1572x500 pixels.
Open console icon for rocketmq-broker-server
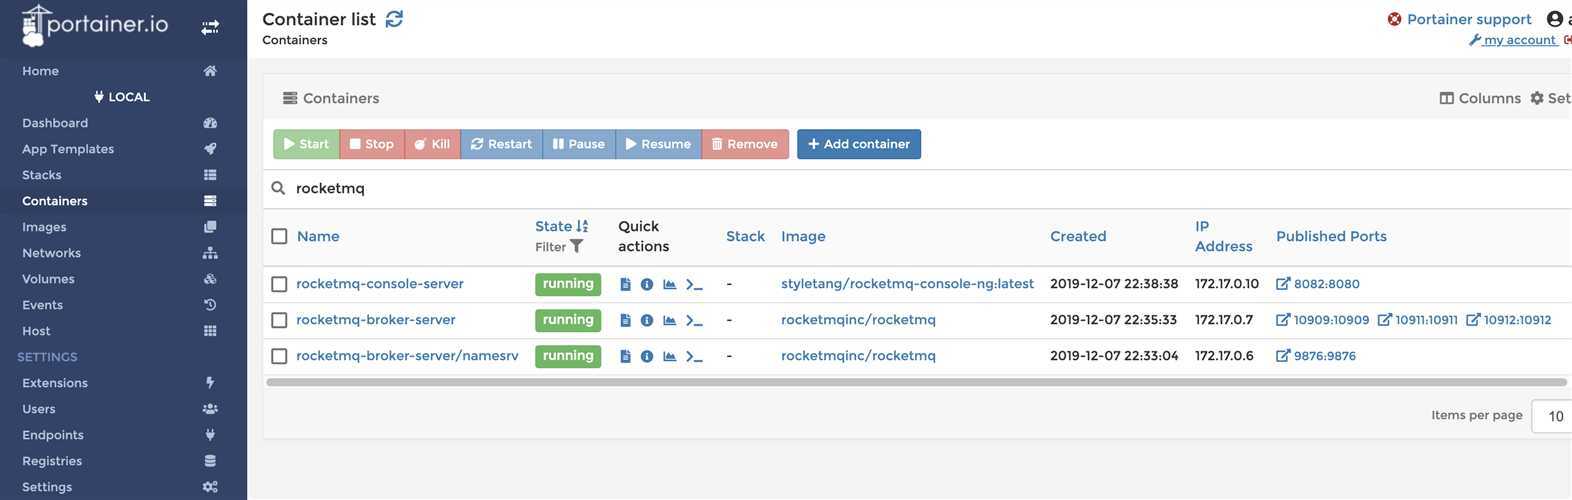tap(694, 320)
